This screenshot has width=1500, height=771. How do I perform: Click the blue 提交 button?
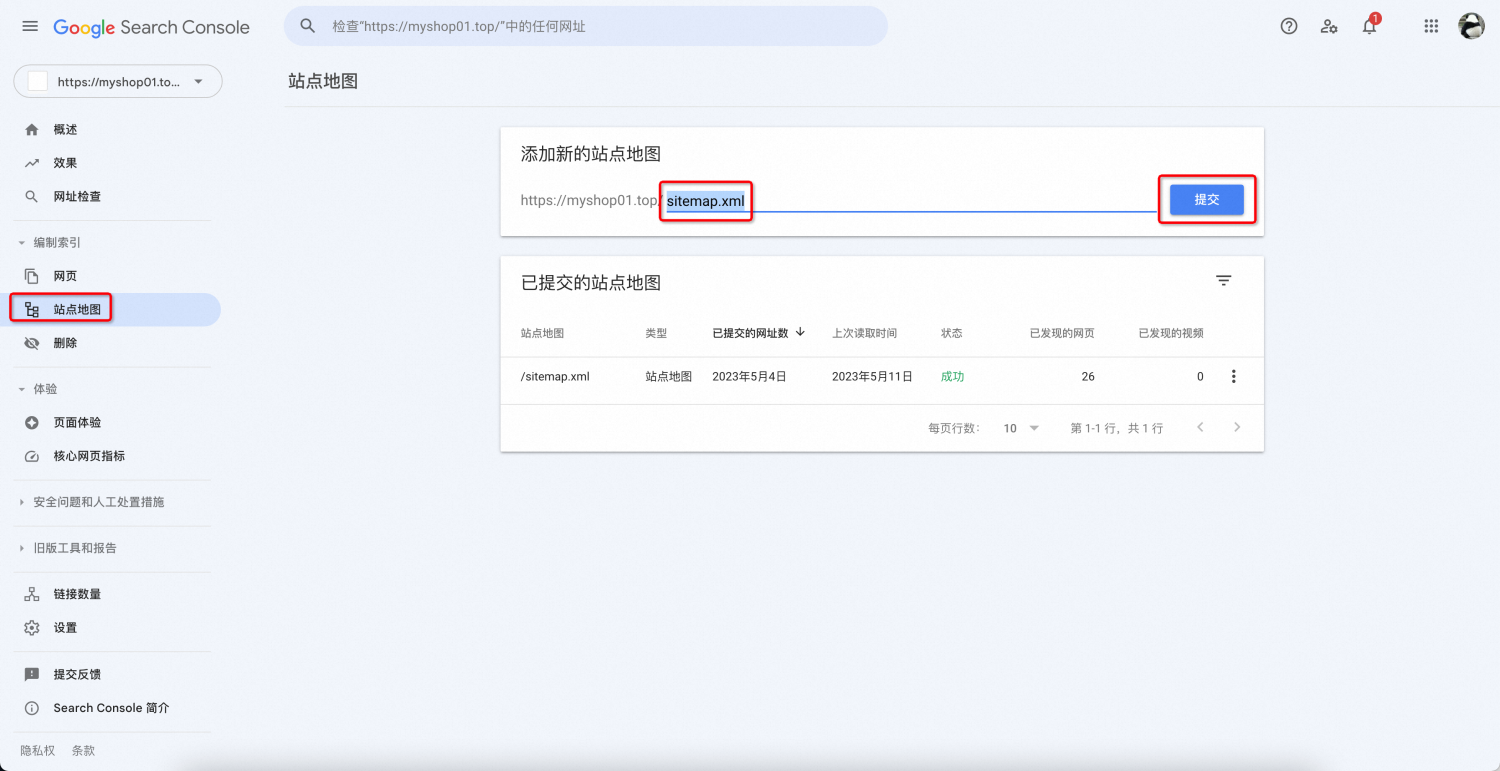click(1207, 200)
